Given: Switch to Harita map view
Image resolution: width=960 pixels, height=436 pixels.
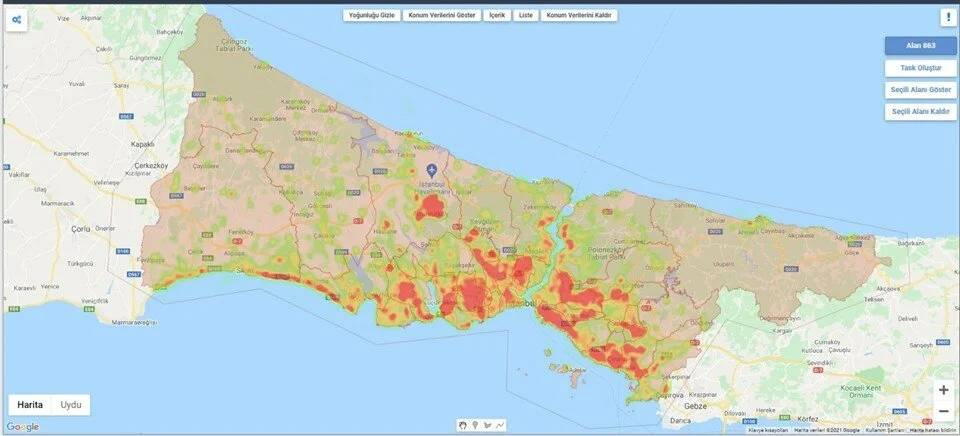Looking at the screenshot, I should (30, 404).
